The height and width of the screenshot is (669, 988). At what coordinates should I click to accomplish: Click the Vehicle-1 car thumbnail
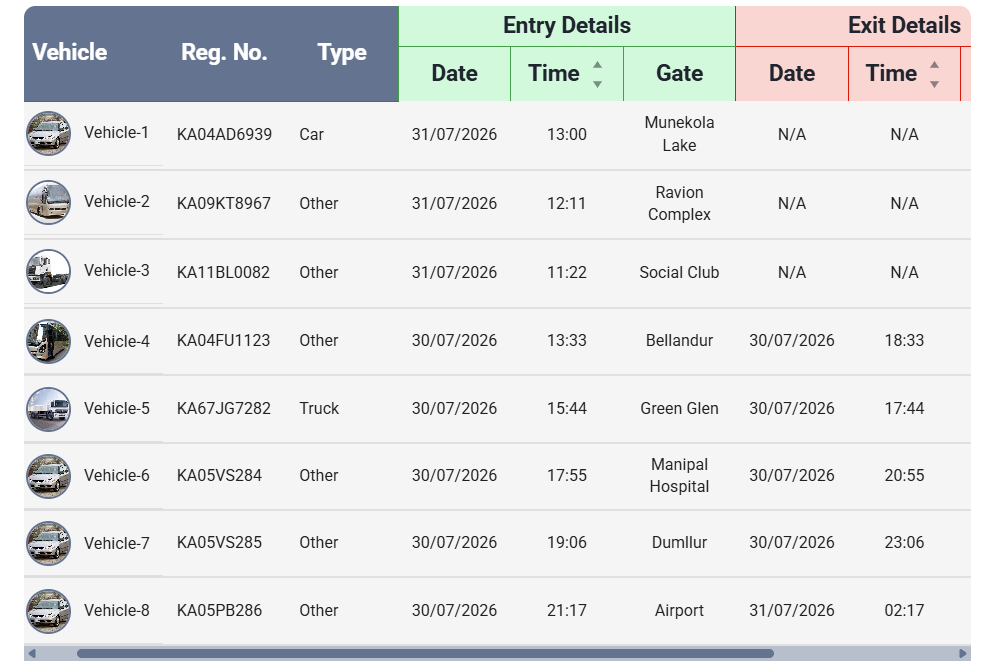coord(49,134)
